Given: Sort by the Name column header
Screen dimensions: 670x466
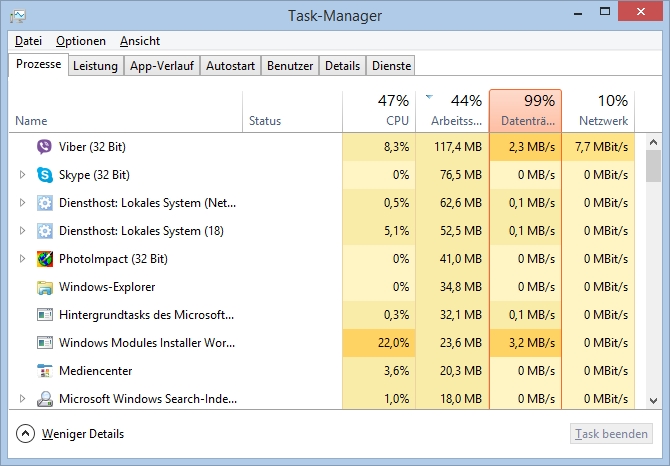Looking at the screenshot, I should [x=126, y=111].
